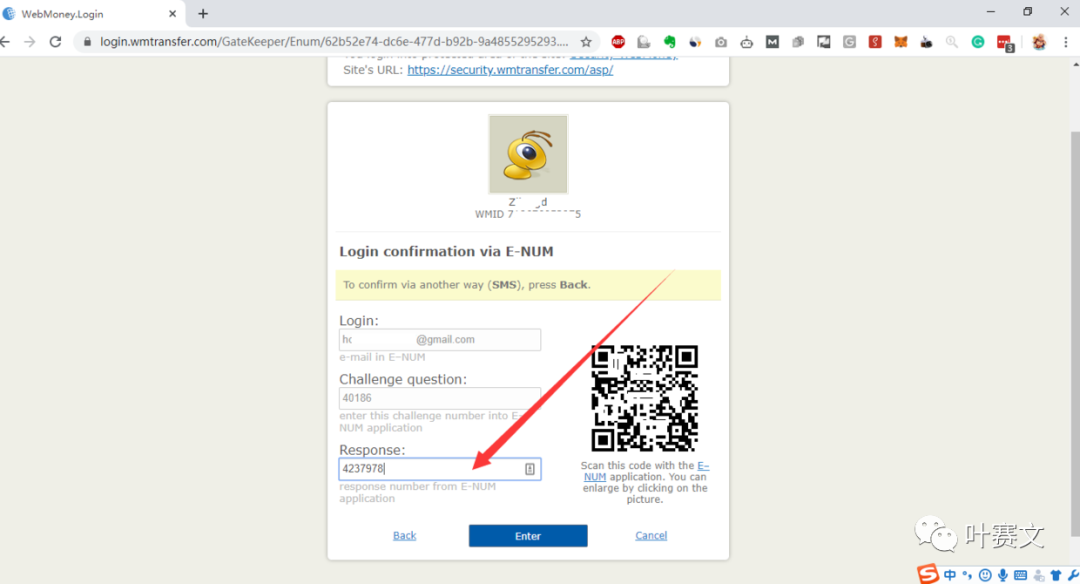Open the emoji panel on the Sogou input bar

[x=986, y=575]
